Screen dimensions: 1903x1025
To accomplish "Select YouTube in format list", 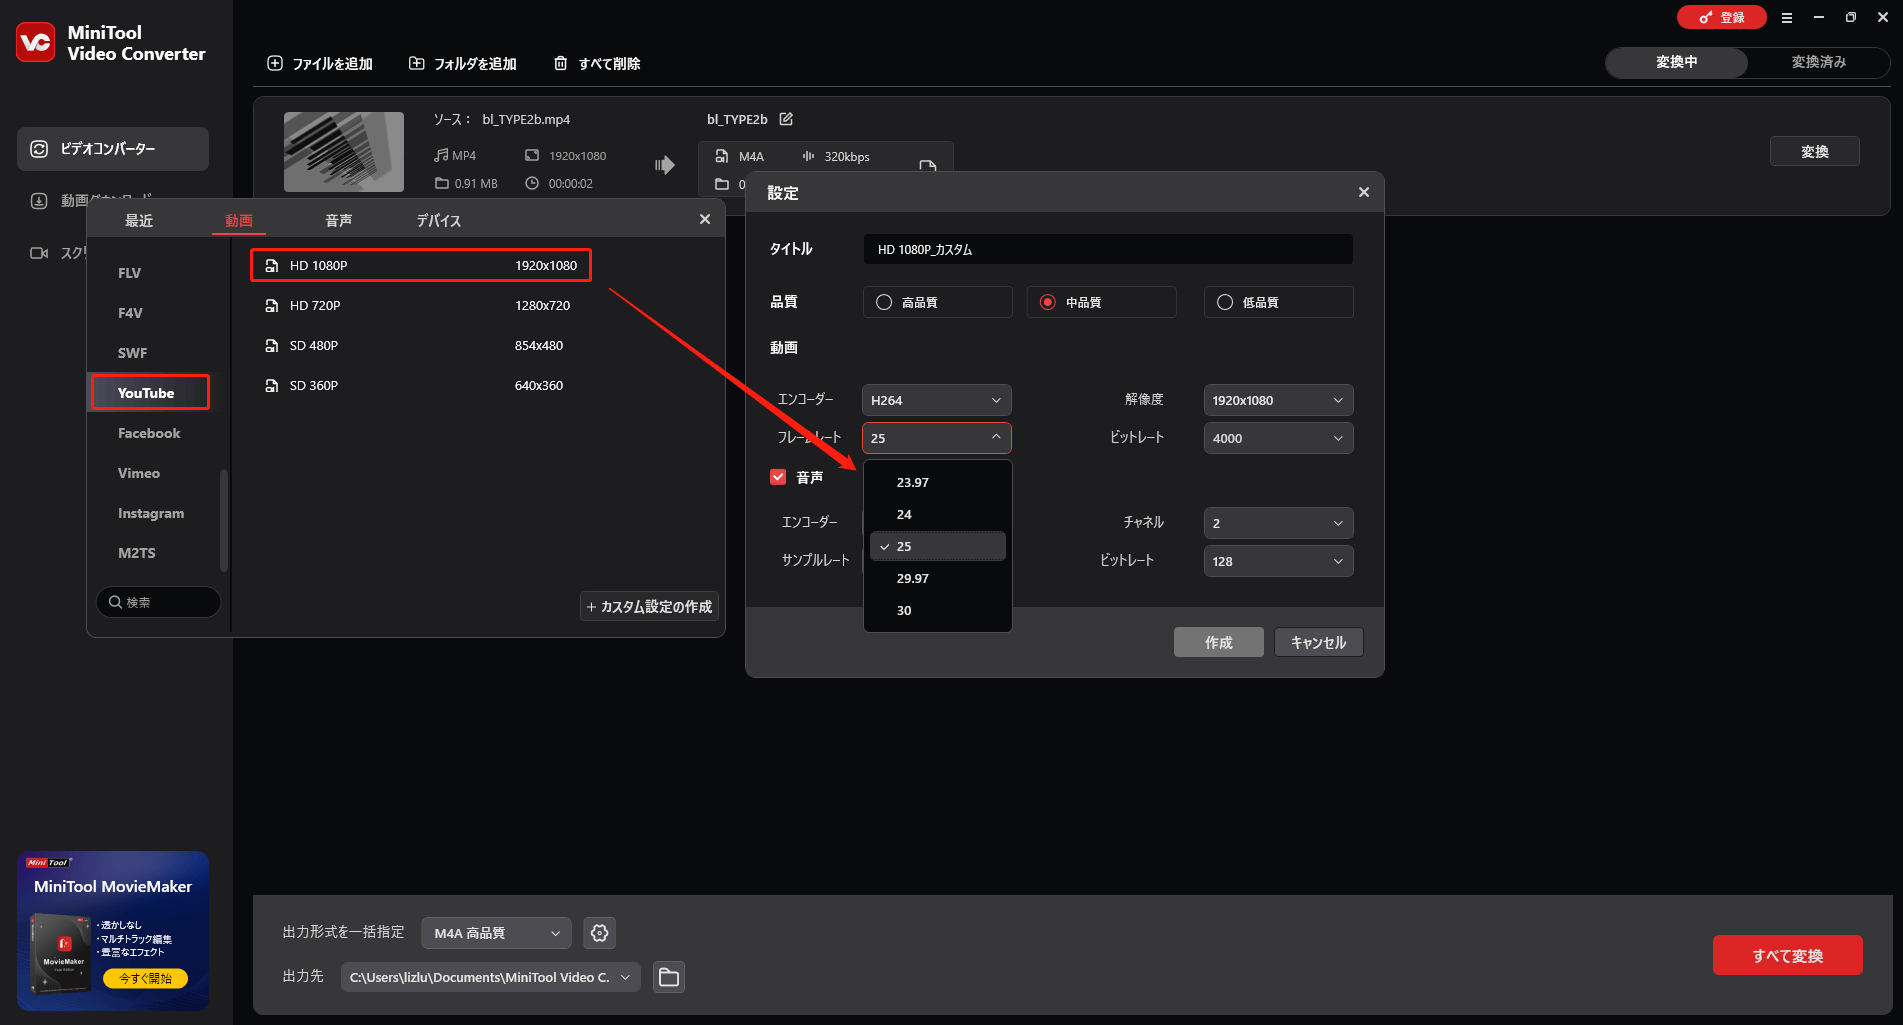I will coord(150,393).
